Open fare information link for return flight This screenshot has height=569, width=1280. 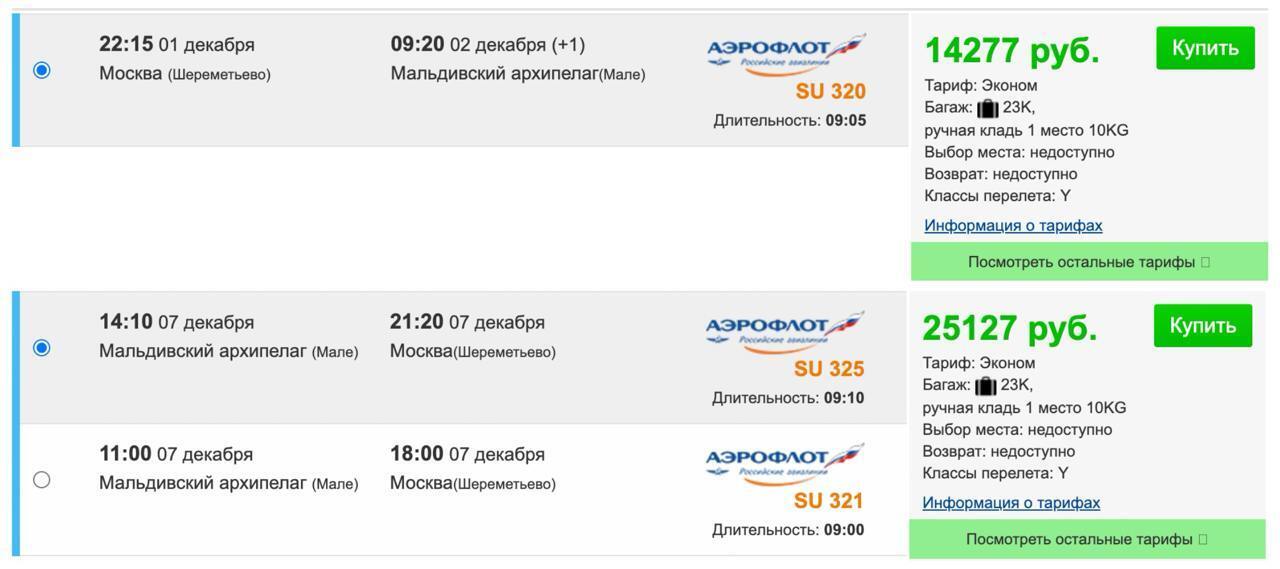pyautogui.click(x=1011, y=503)
